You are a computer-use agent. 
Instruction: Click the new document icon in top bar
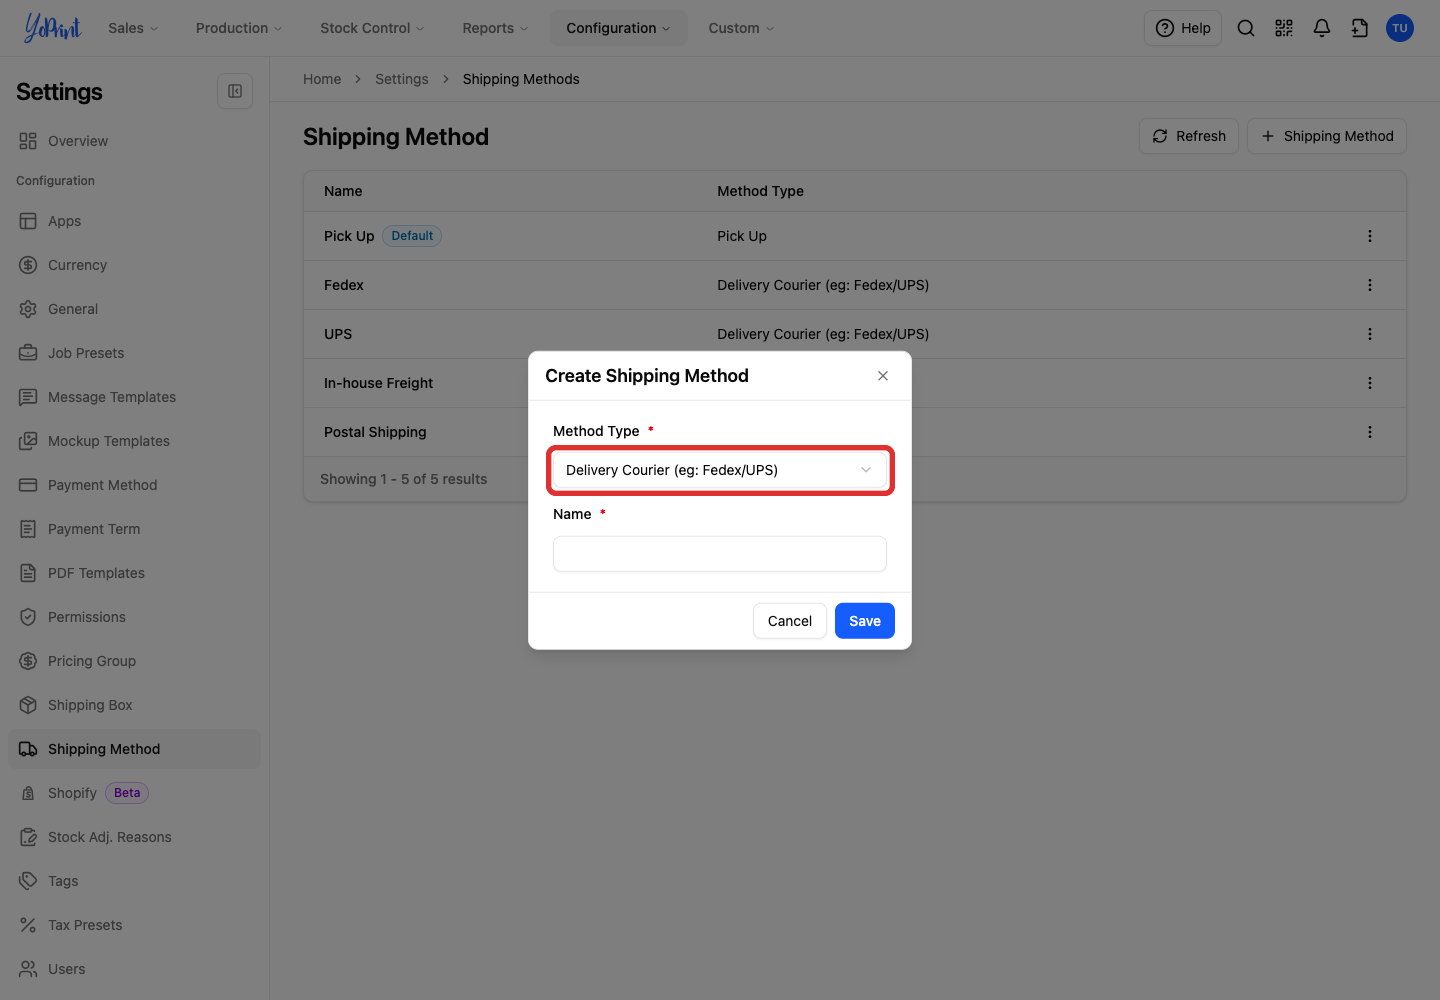click(1360, 28)
